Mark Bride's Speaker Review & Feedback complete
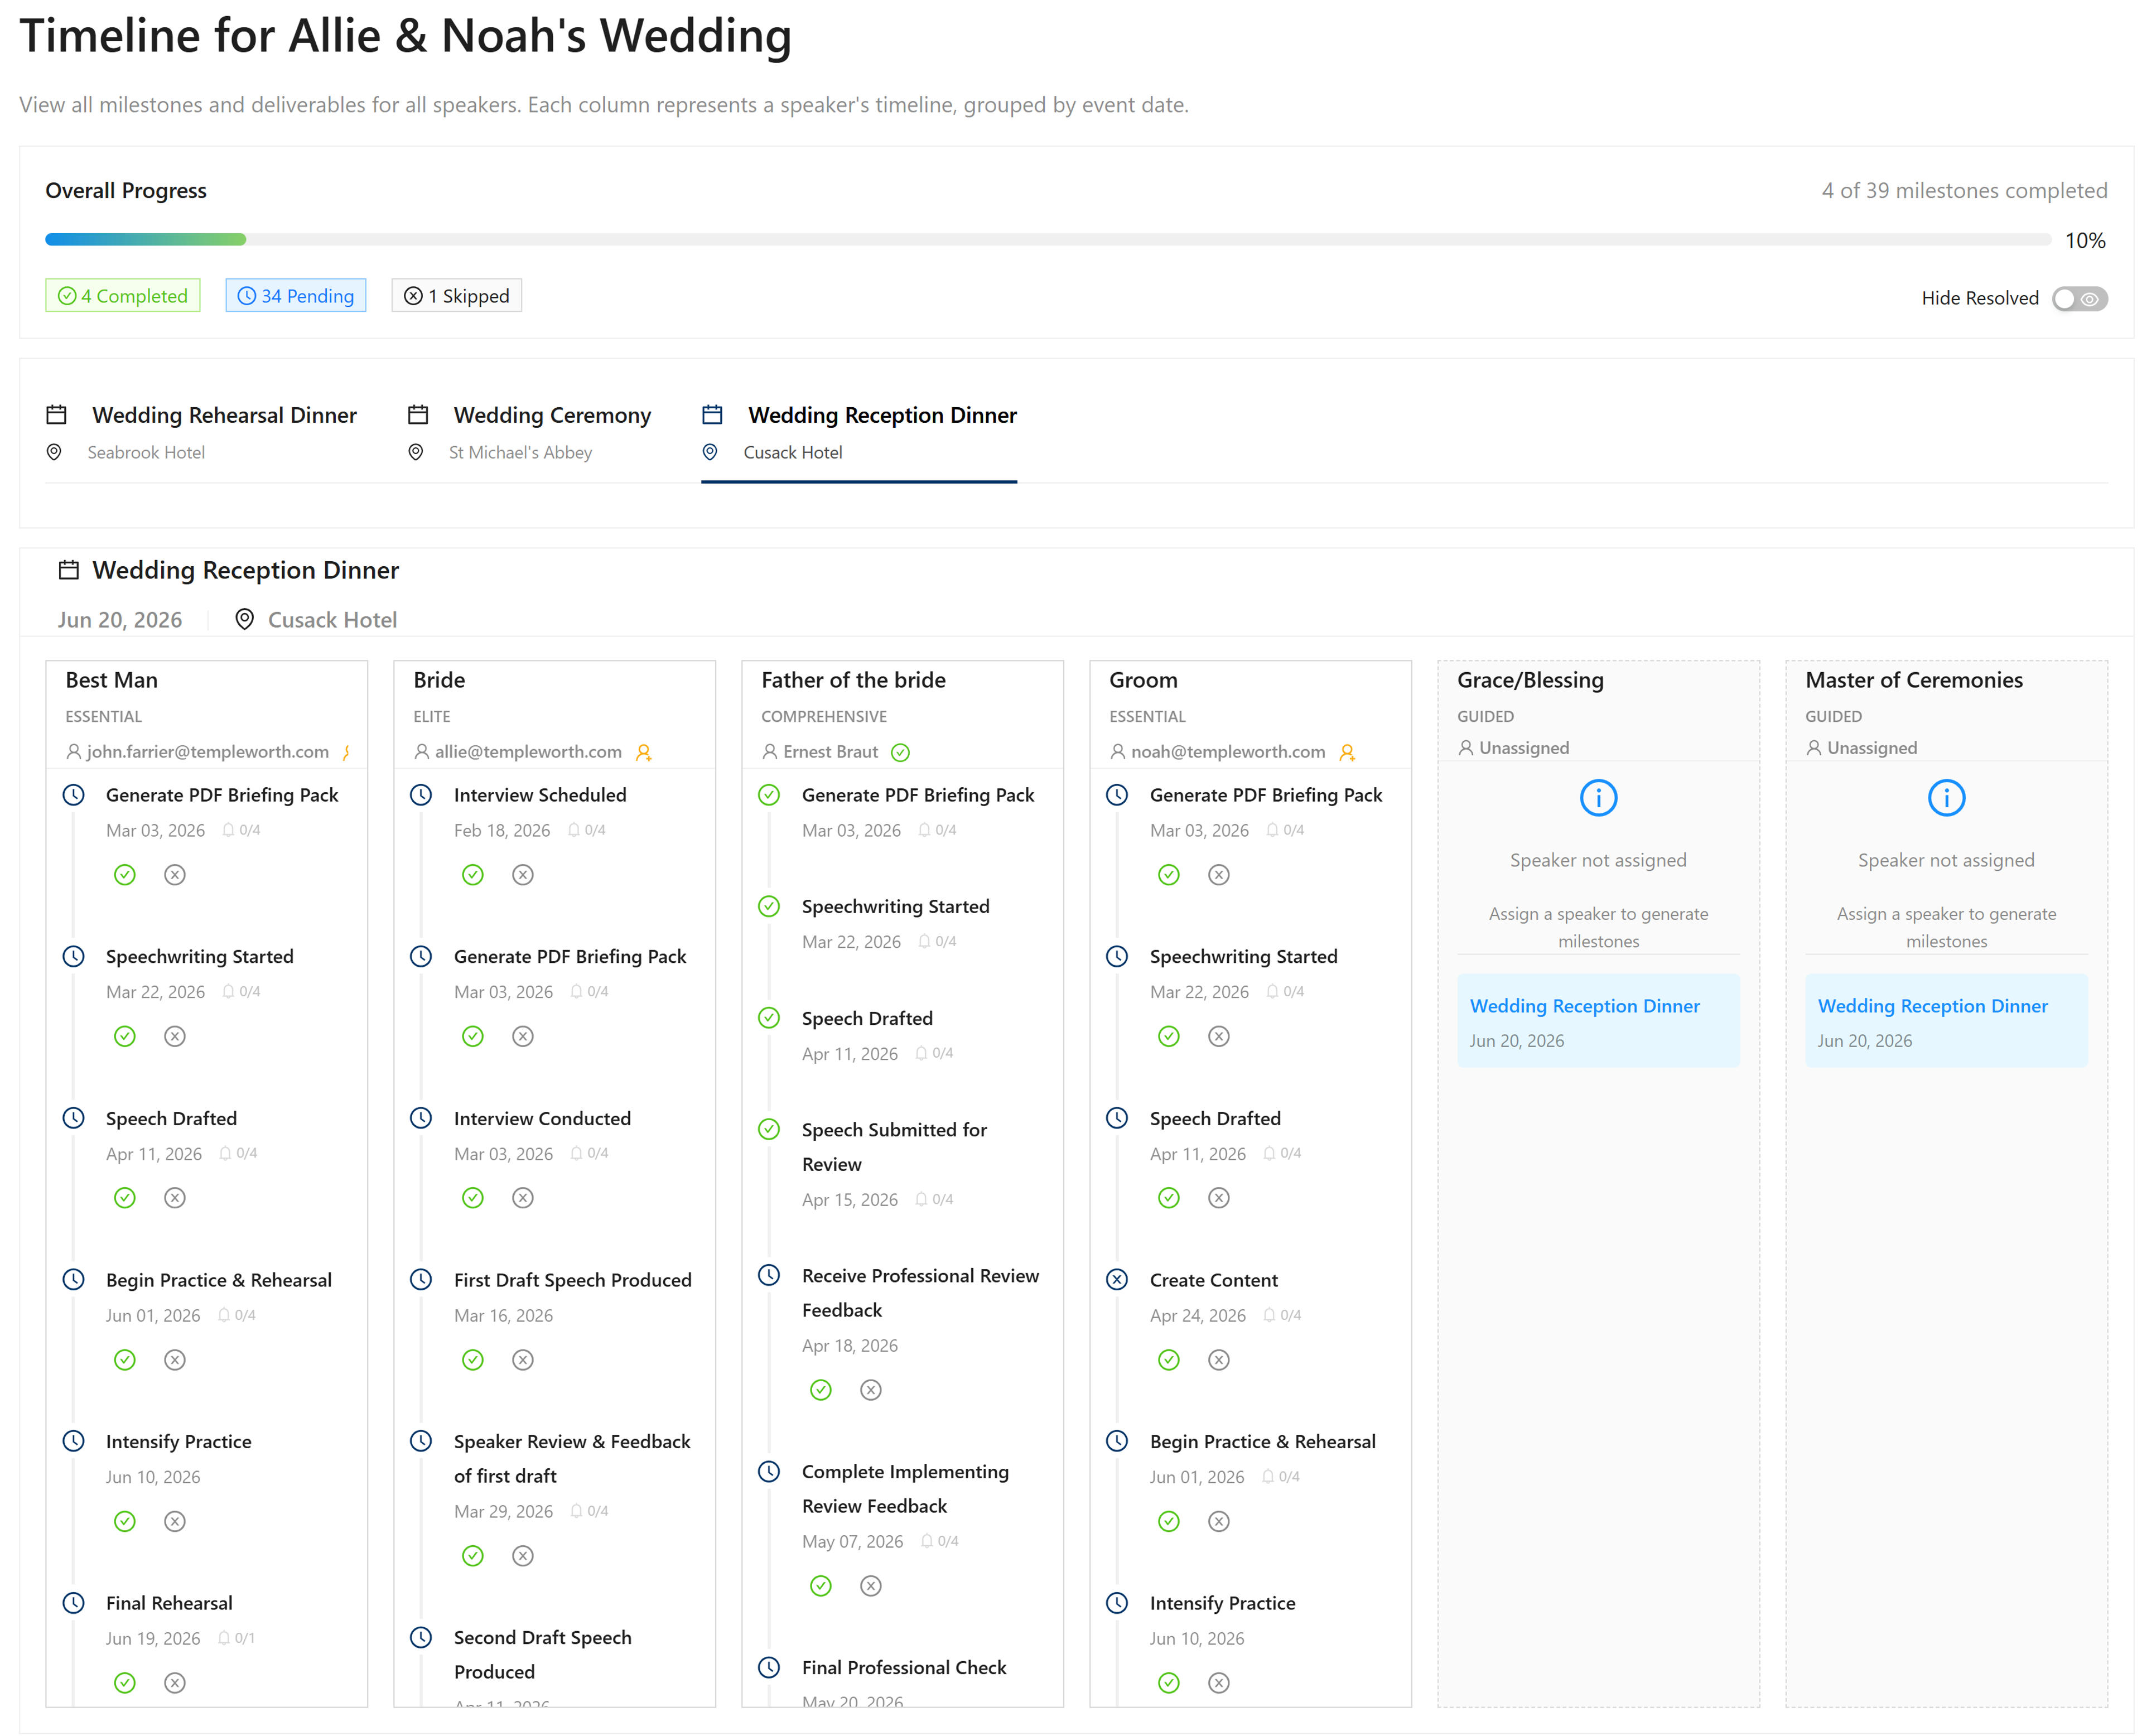The width and height of the screenshot is (2142, 1736). [x=473, y=1556]
